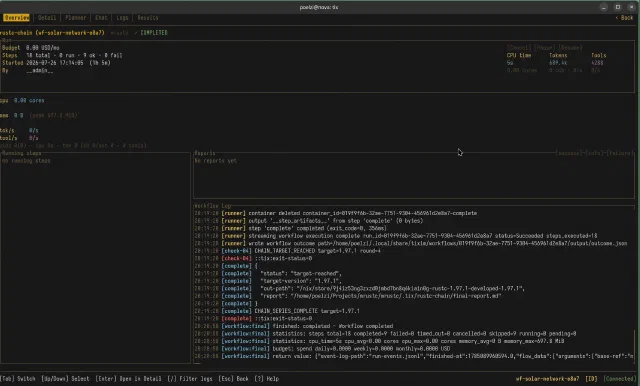Screen dimensions: 640x386
Task: Click the Tools column header
Action: click(x=598, y=55)
